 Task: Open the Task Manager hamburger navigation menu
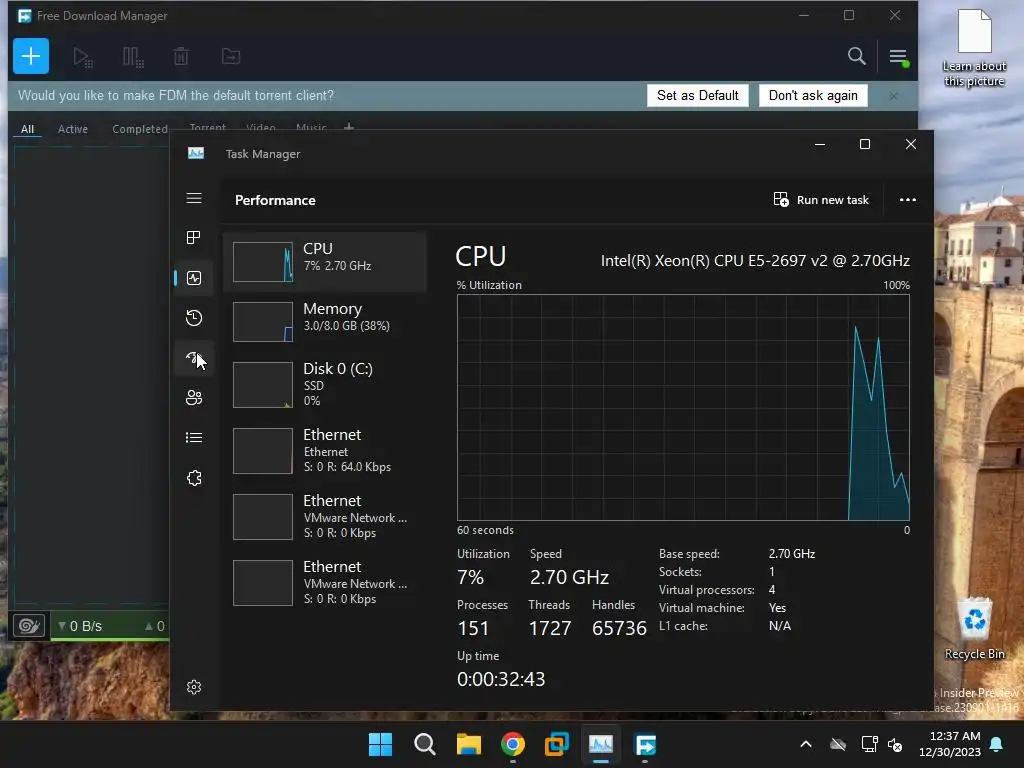tap(194, 198)
